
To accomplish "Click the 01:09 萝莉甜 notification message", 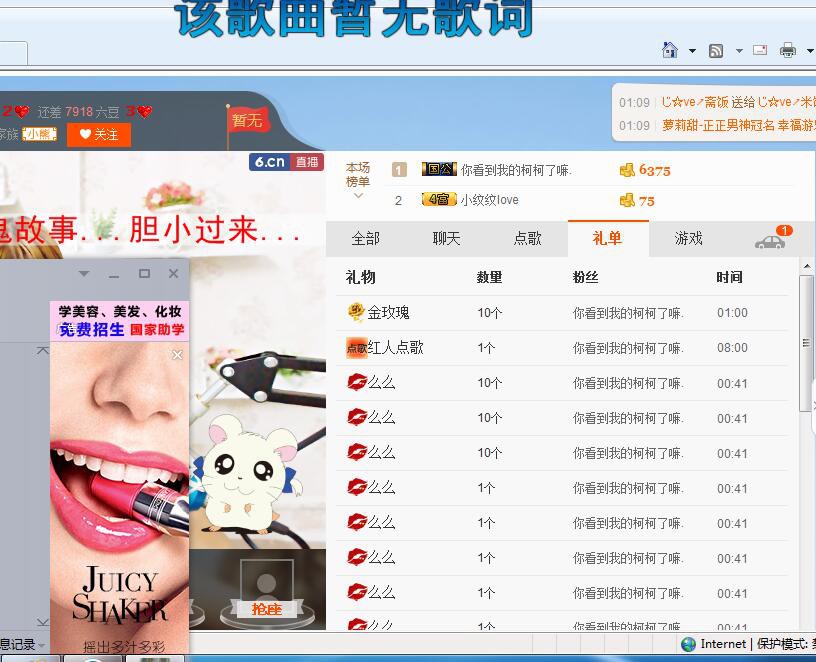I will pyautogui.click(x=718, y=125).
